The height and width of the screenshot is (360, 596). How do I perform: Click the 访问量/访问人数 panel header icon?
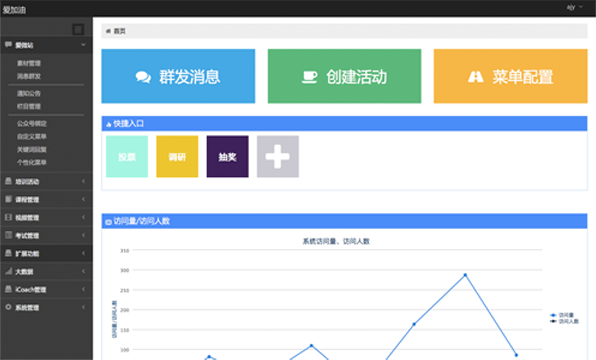tap(108, 222)
